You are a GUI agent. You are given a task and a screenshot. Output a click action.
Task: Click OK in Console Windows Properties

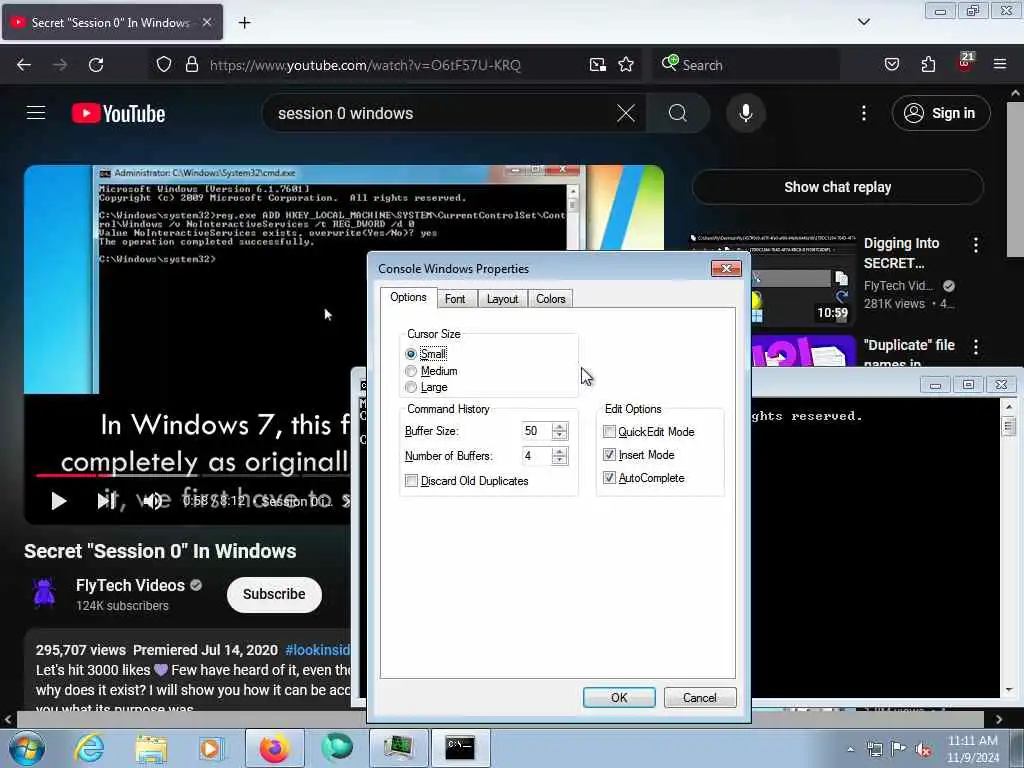point(619,697)
